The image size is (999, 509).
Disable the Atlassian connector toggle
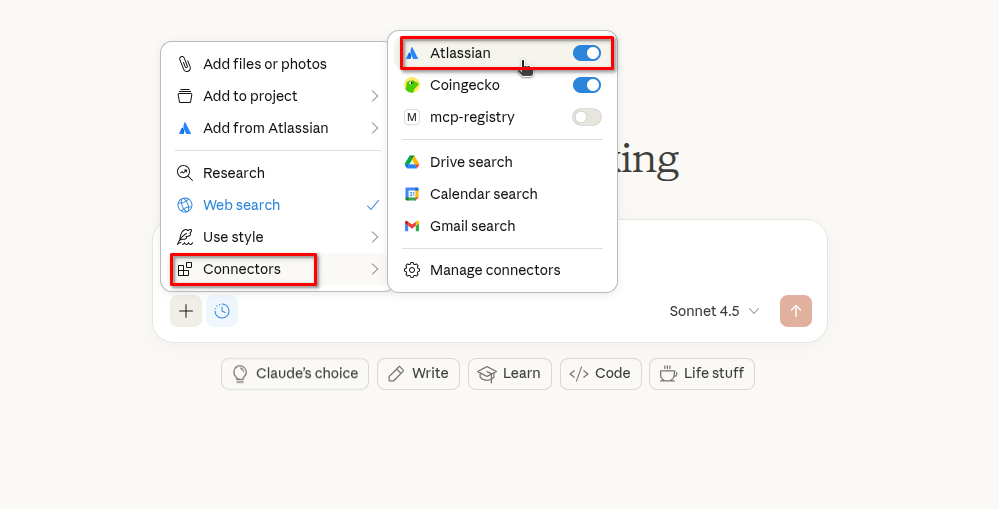(587, 53)
